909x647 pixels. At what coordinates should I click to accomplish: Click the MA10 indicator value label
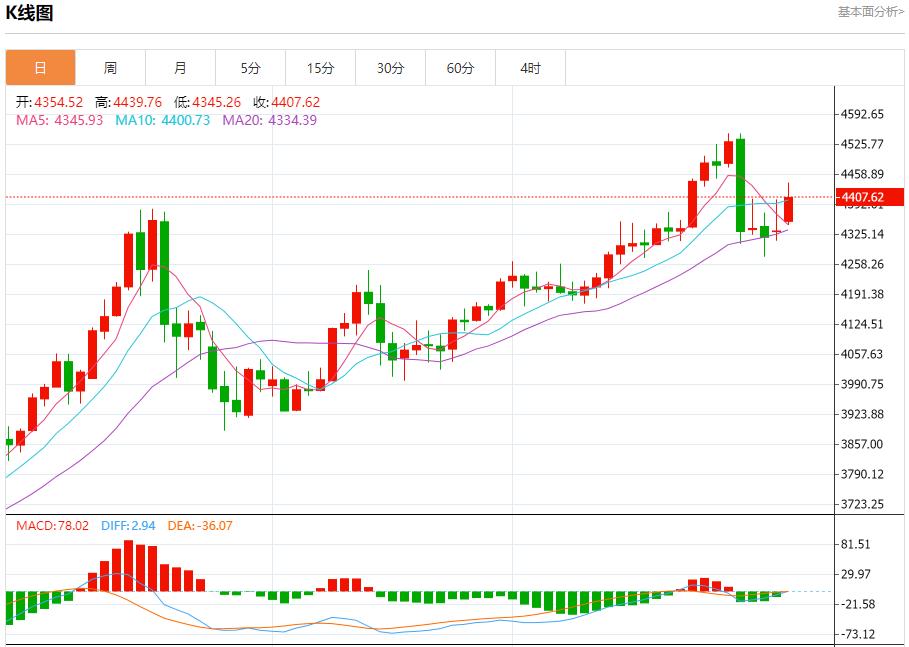coord(162,120)
